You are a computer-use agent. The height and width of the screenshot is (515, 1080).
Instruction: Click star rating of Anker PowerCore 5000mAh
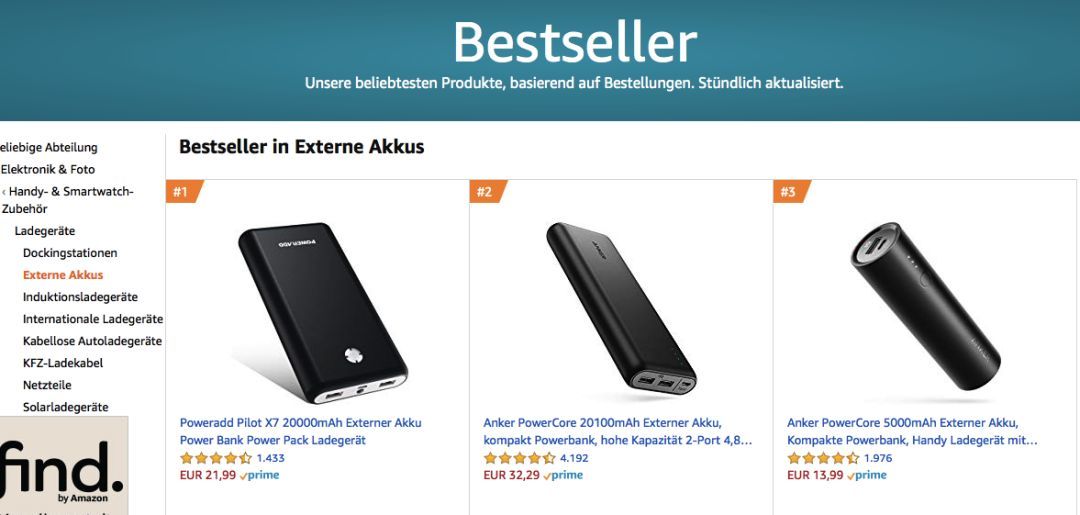[823, 458]
